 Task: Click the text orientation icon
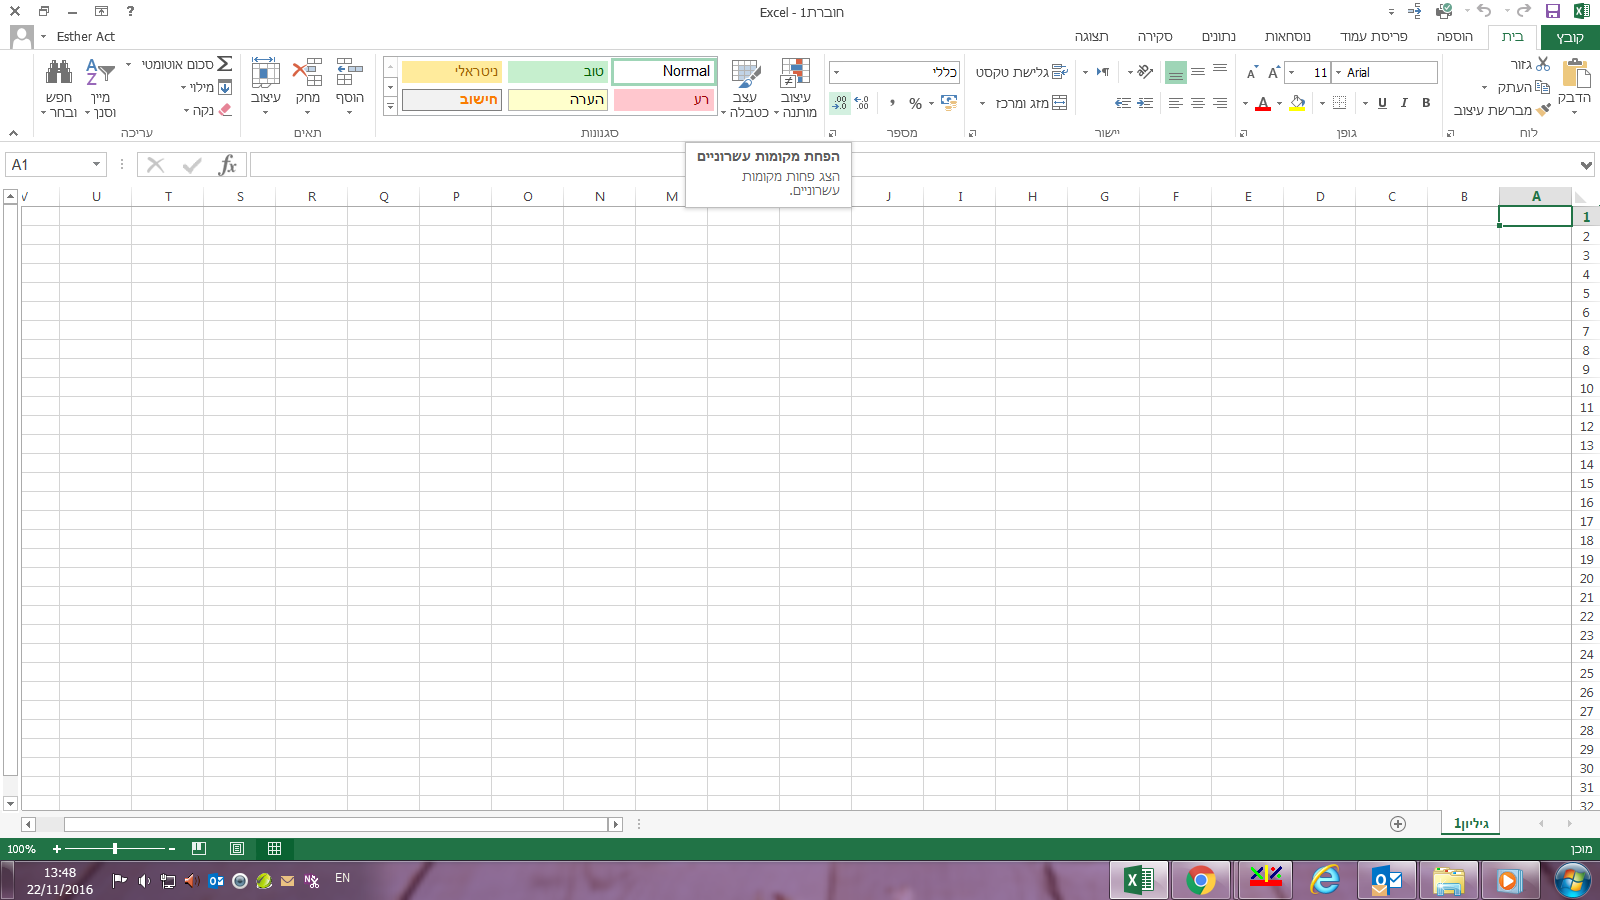(x=1146, y=72)
